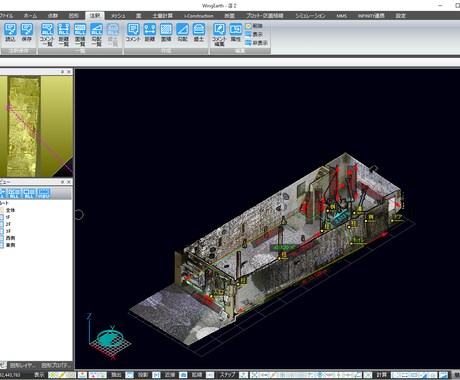This screenshot has height=380, width=460.
Task: Click 表示 in the status bar
Action: (x=39, y=375)
